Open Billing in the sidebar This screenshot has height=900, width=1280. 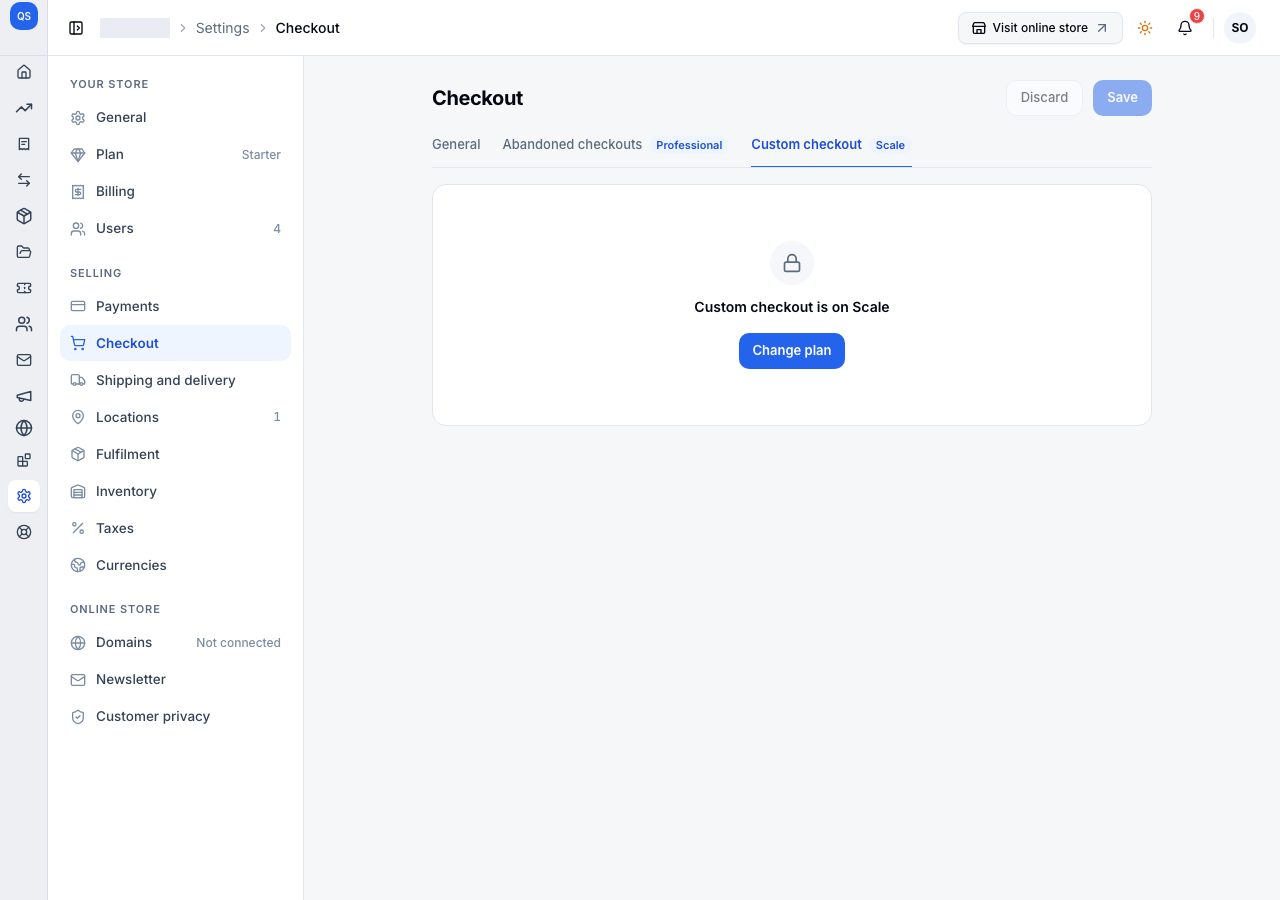175,191
